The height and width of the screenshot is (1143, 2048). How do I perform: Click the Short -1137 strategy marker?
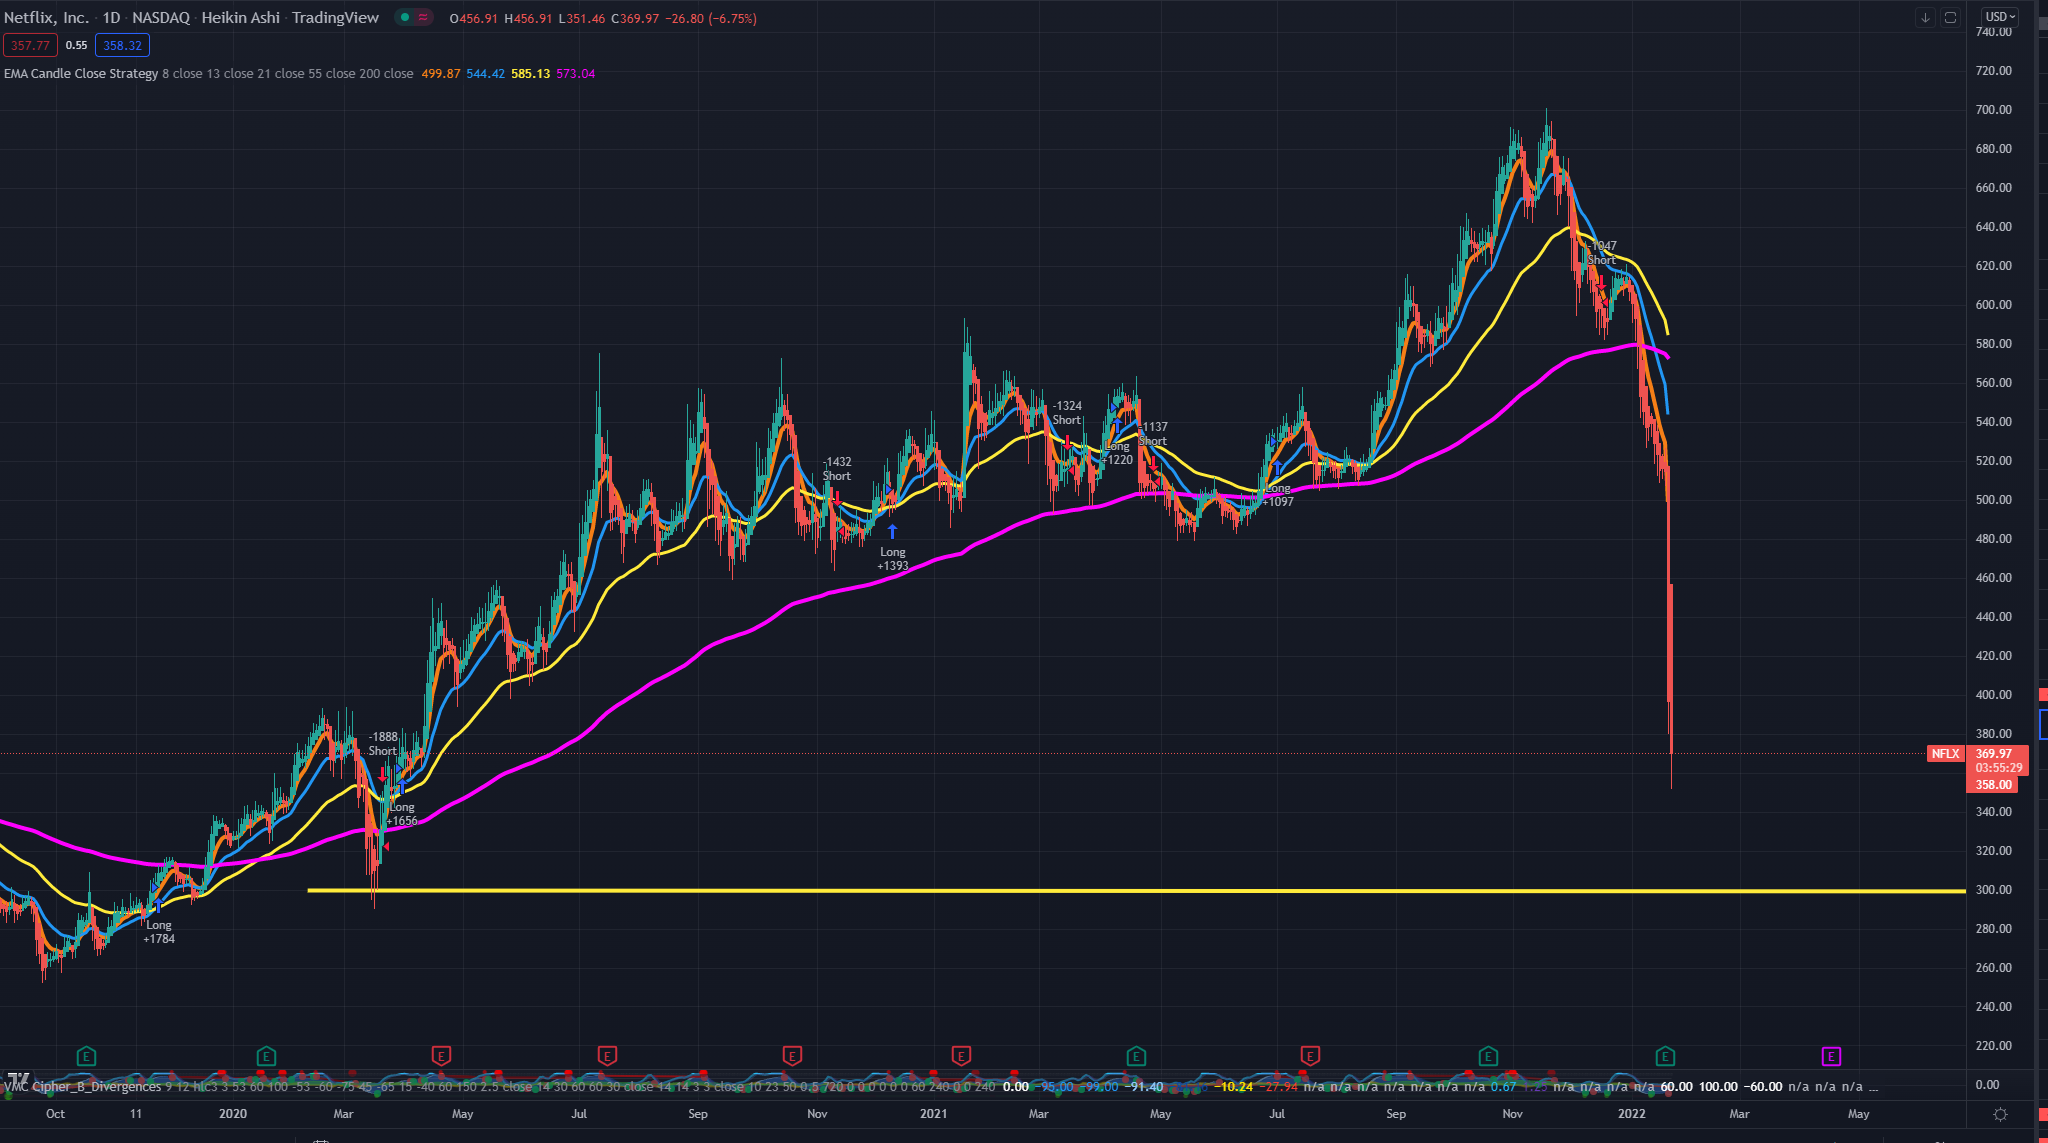(x=1153, y=434)
